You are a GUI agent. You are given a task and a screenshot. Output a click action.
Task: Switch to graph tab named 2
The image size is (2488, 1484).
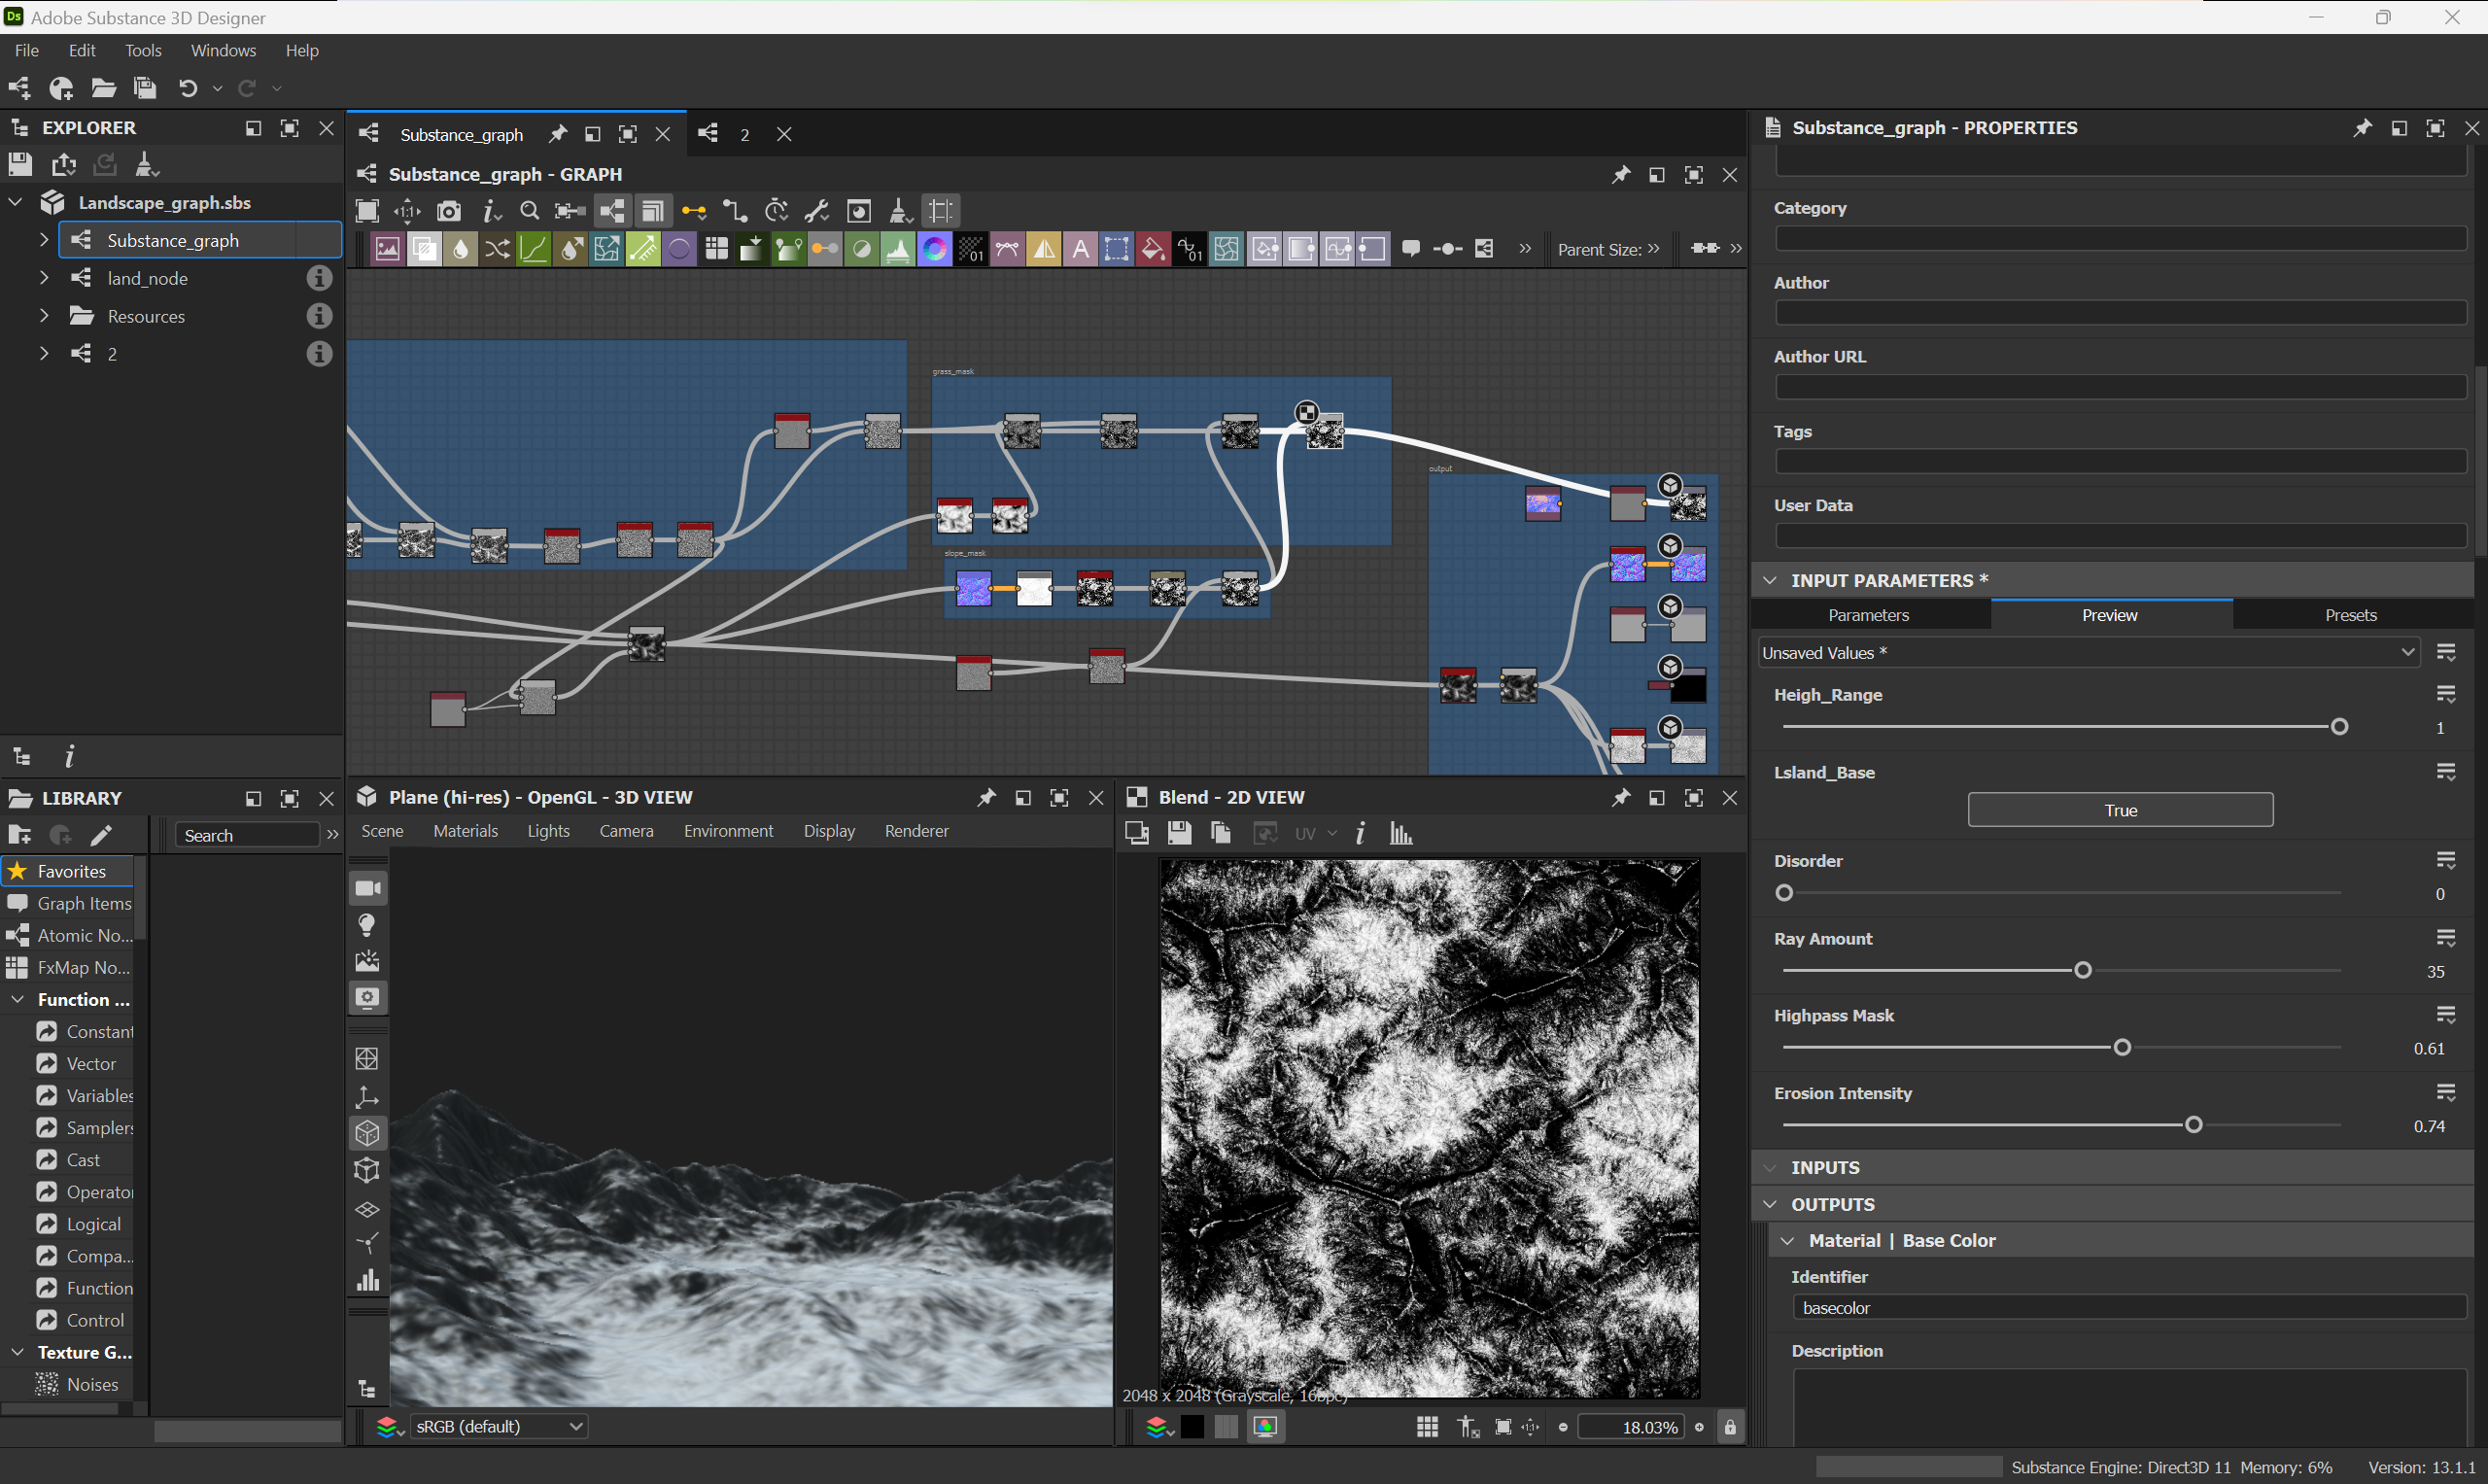click(744, 134)
